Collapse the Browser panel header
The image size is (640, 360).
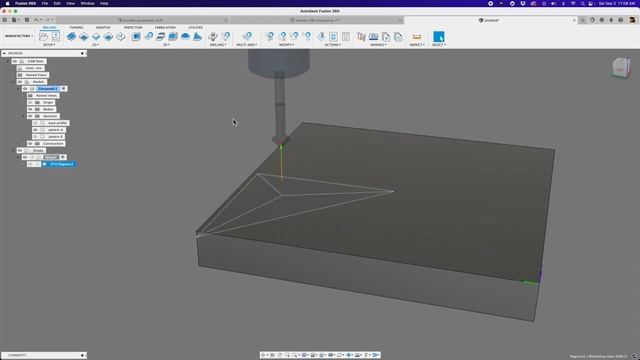[x=4, y=53]
